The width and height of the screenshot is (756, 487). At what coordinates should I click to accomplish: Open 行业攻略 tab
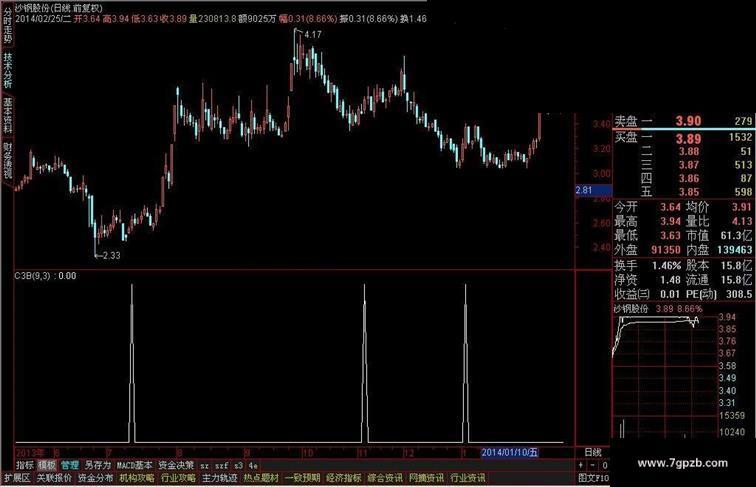tap(178, 478)
